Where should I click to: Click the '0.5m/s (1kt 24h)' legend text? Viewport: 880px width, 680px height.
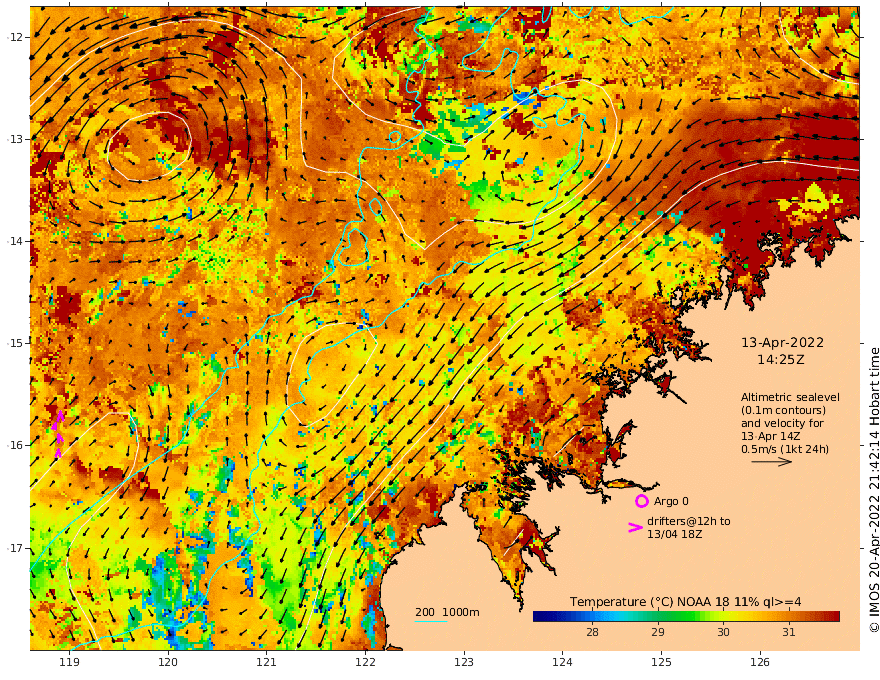[785, 449]
